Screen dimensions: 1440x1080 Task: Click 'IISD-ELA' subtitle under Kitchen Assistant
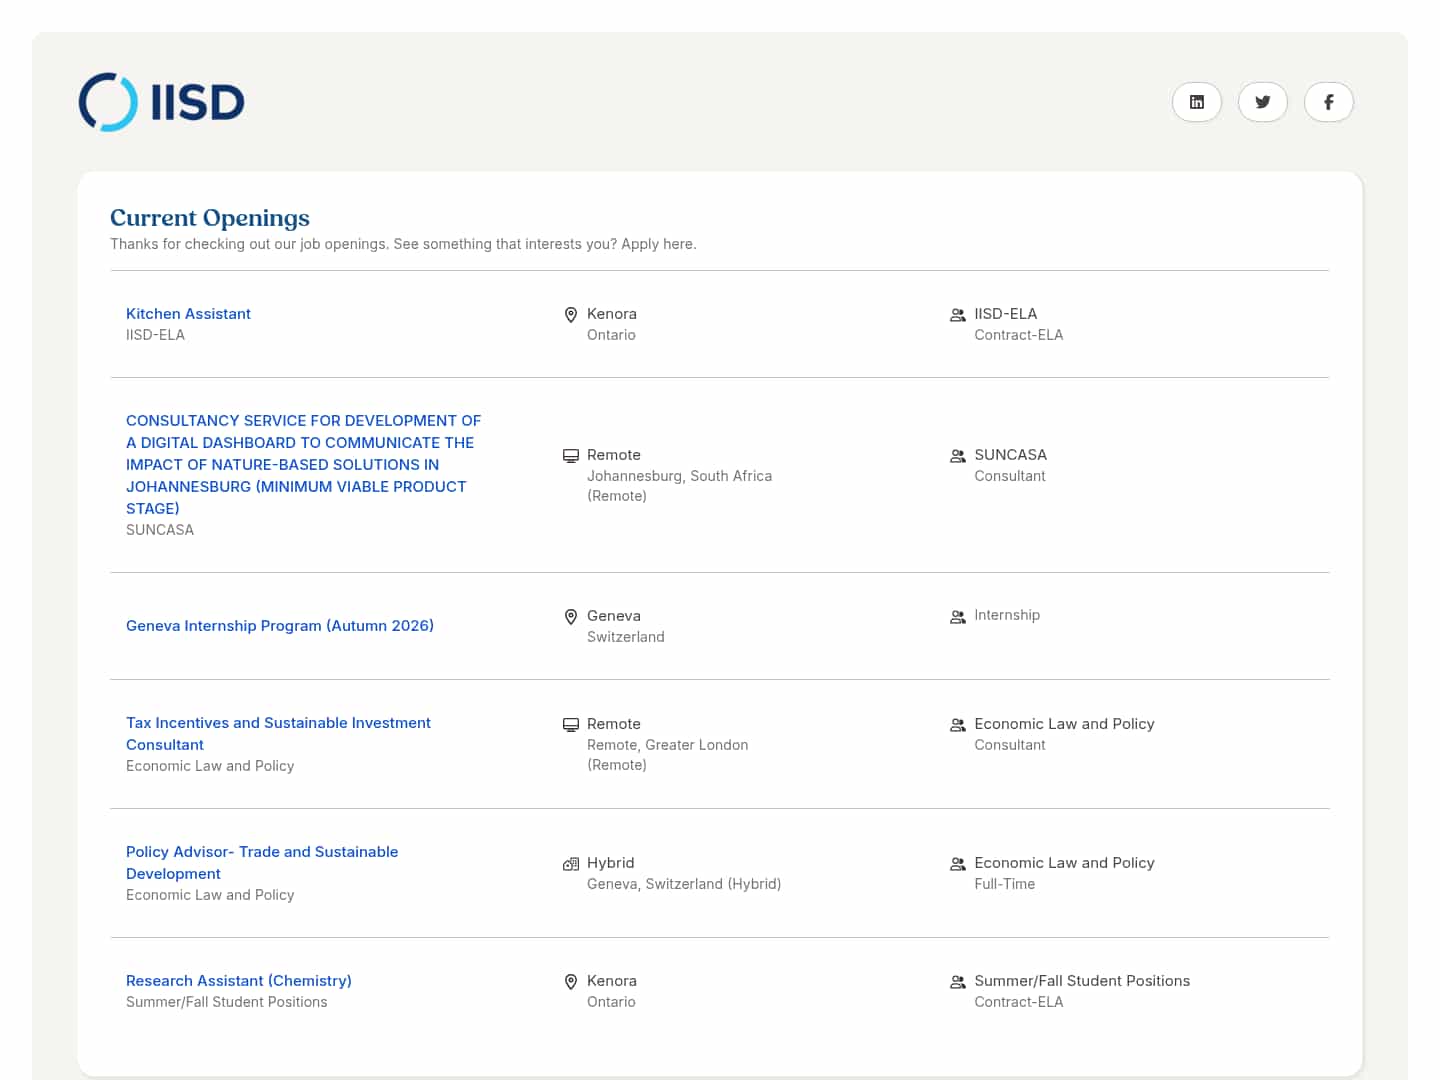click(155, 335)
